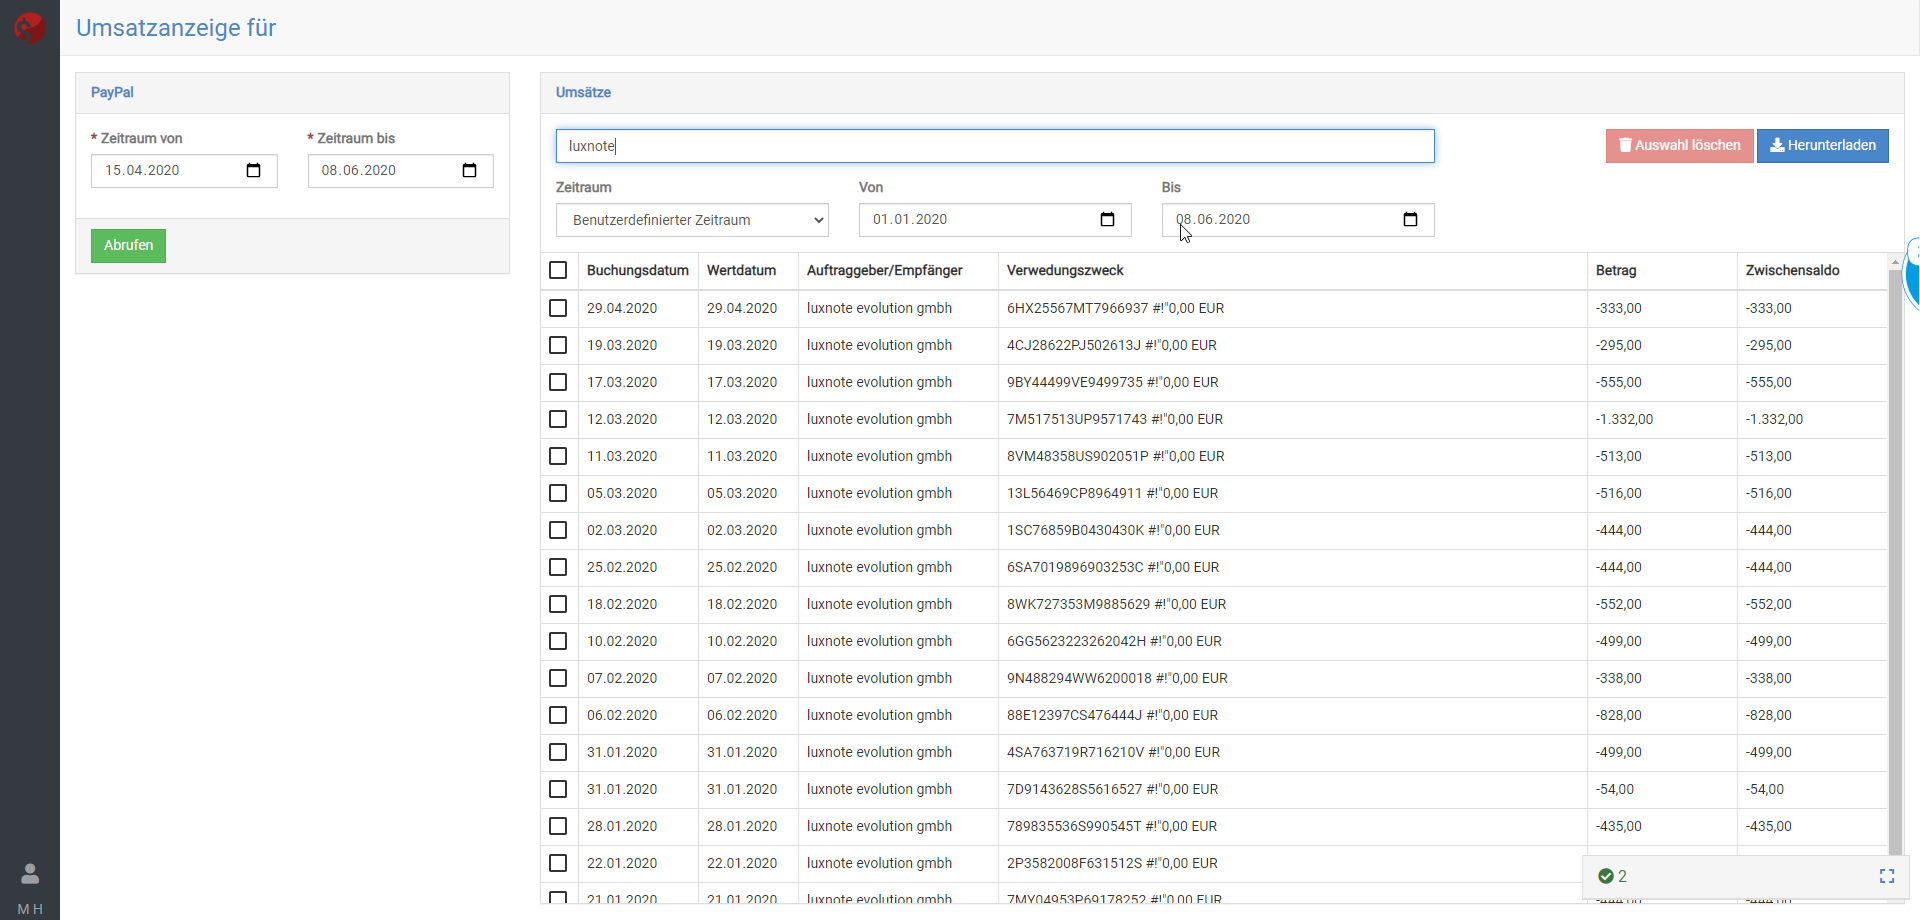Screen dimensions: 1920x920
Task: Open calendar picker in the Von field
Action: pyautogui.click(x=1107, y=219)
